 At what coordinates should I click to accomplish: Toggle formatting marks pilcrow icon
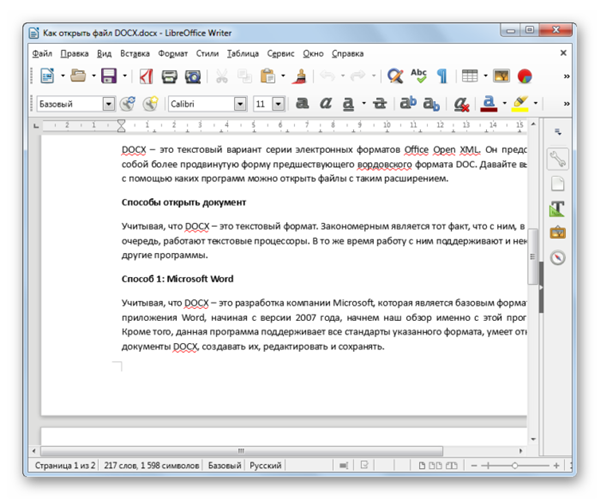pos(442,76)
